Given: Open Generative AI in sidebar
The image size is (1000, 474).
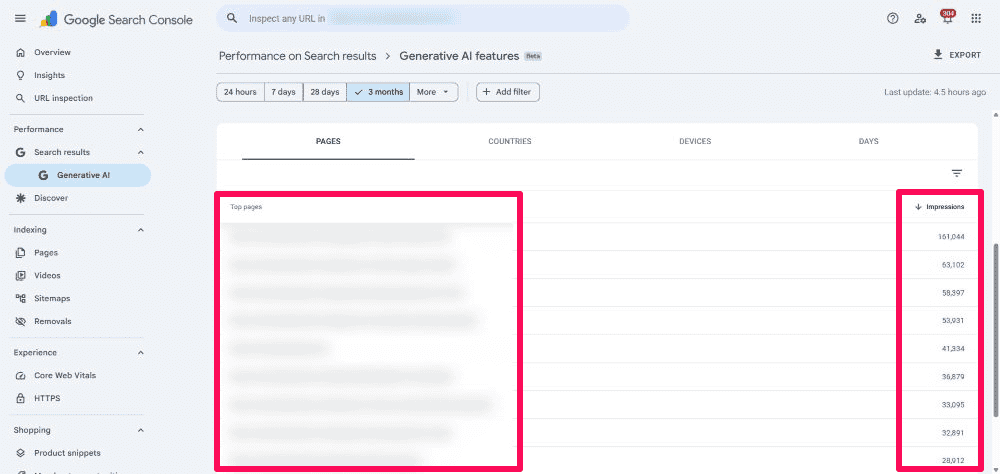Looking at the screenshot, I should (x=78, y=175).
